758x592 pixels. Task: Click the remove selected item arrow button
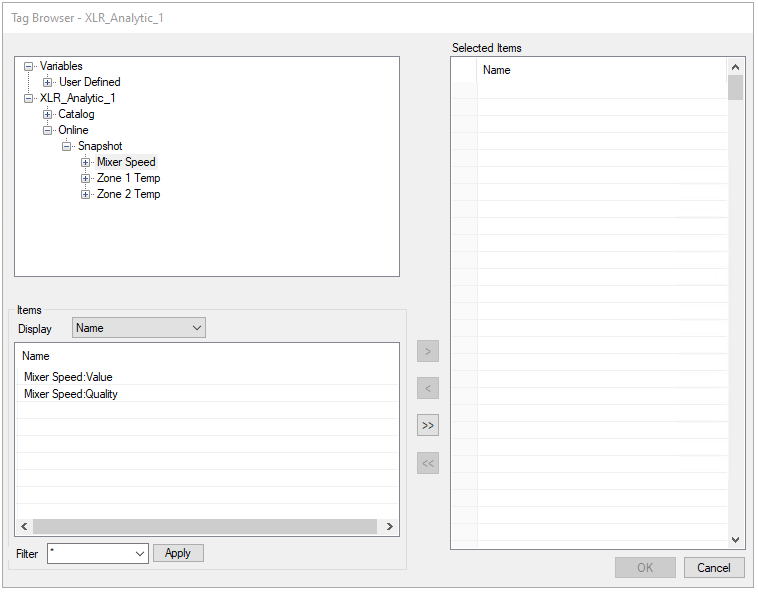[428, 388]
